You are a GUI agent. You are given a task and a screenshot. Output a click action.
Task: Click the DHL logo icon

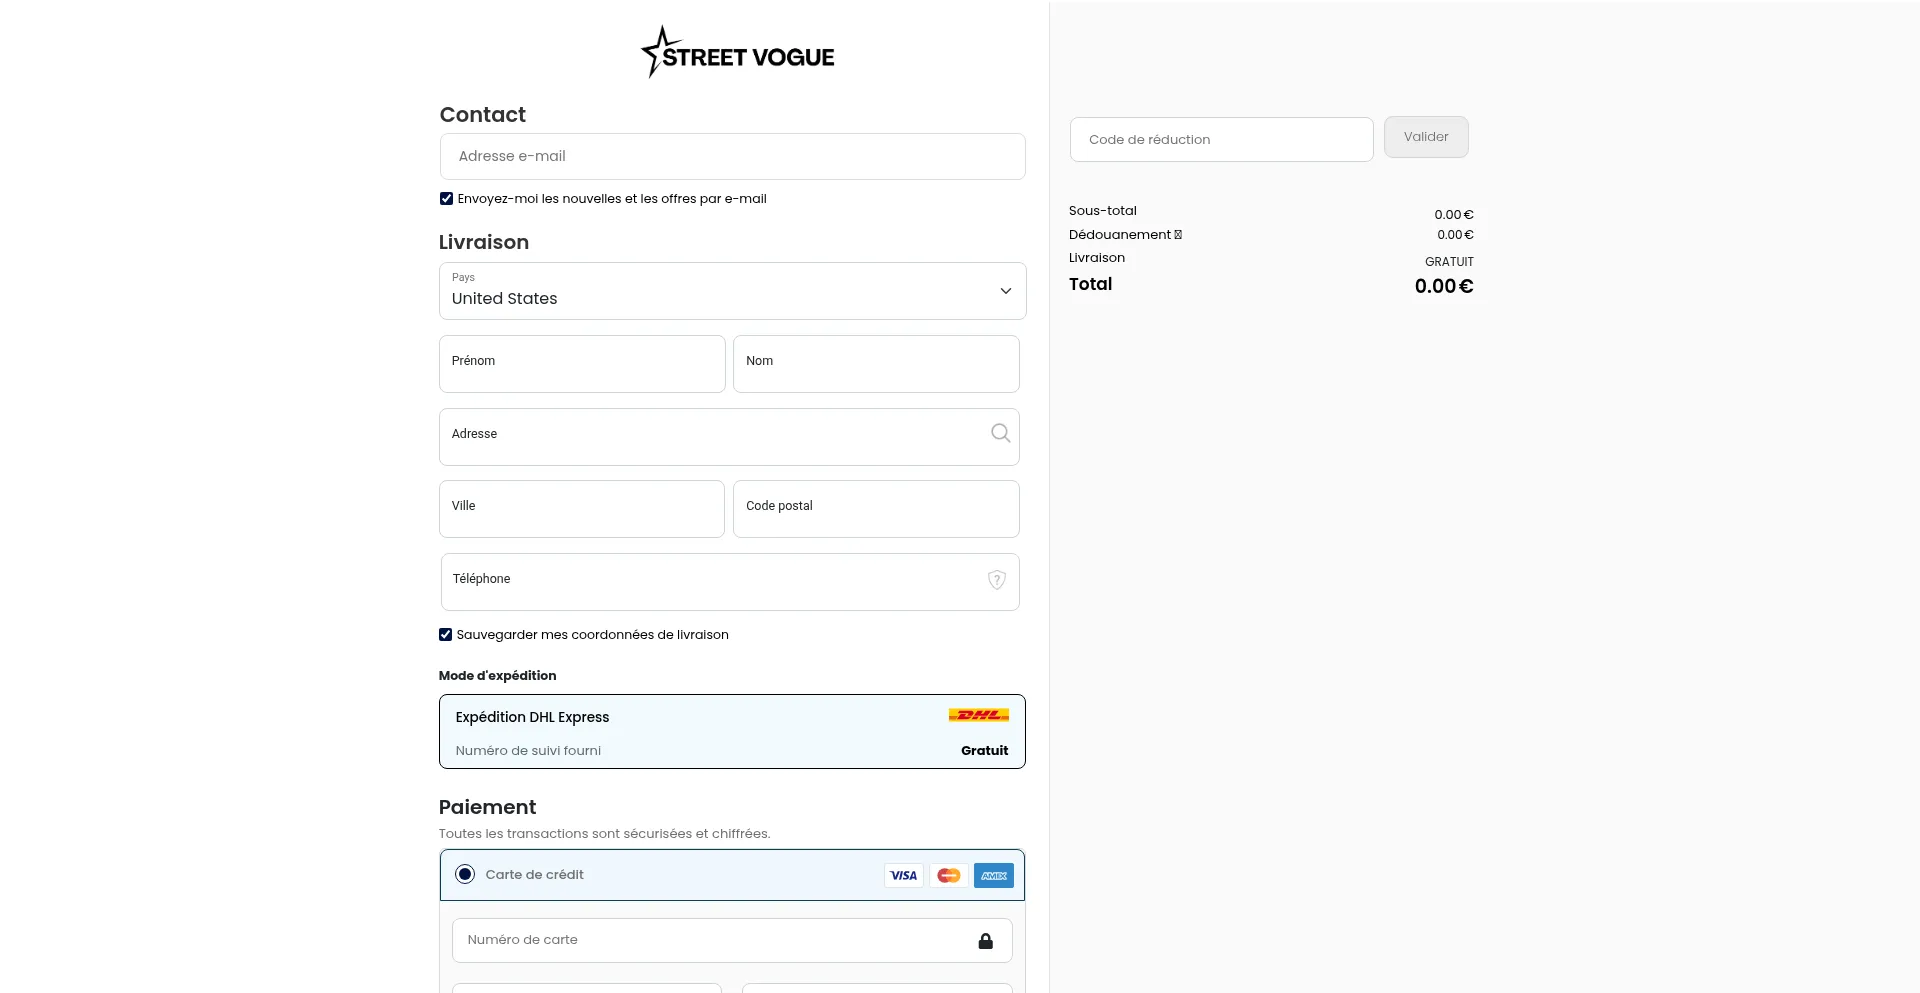(978, 715)
